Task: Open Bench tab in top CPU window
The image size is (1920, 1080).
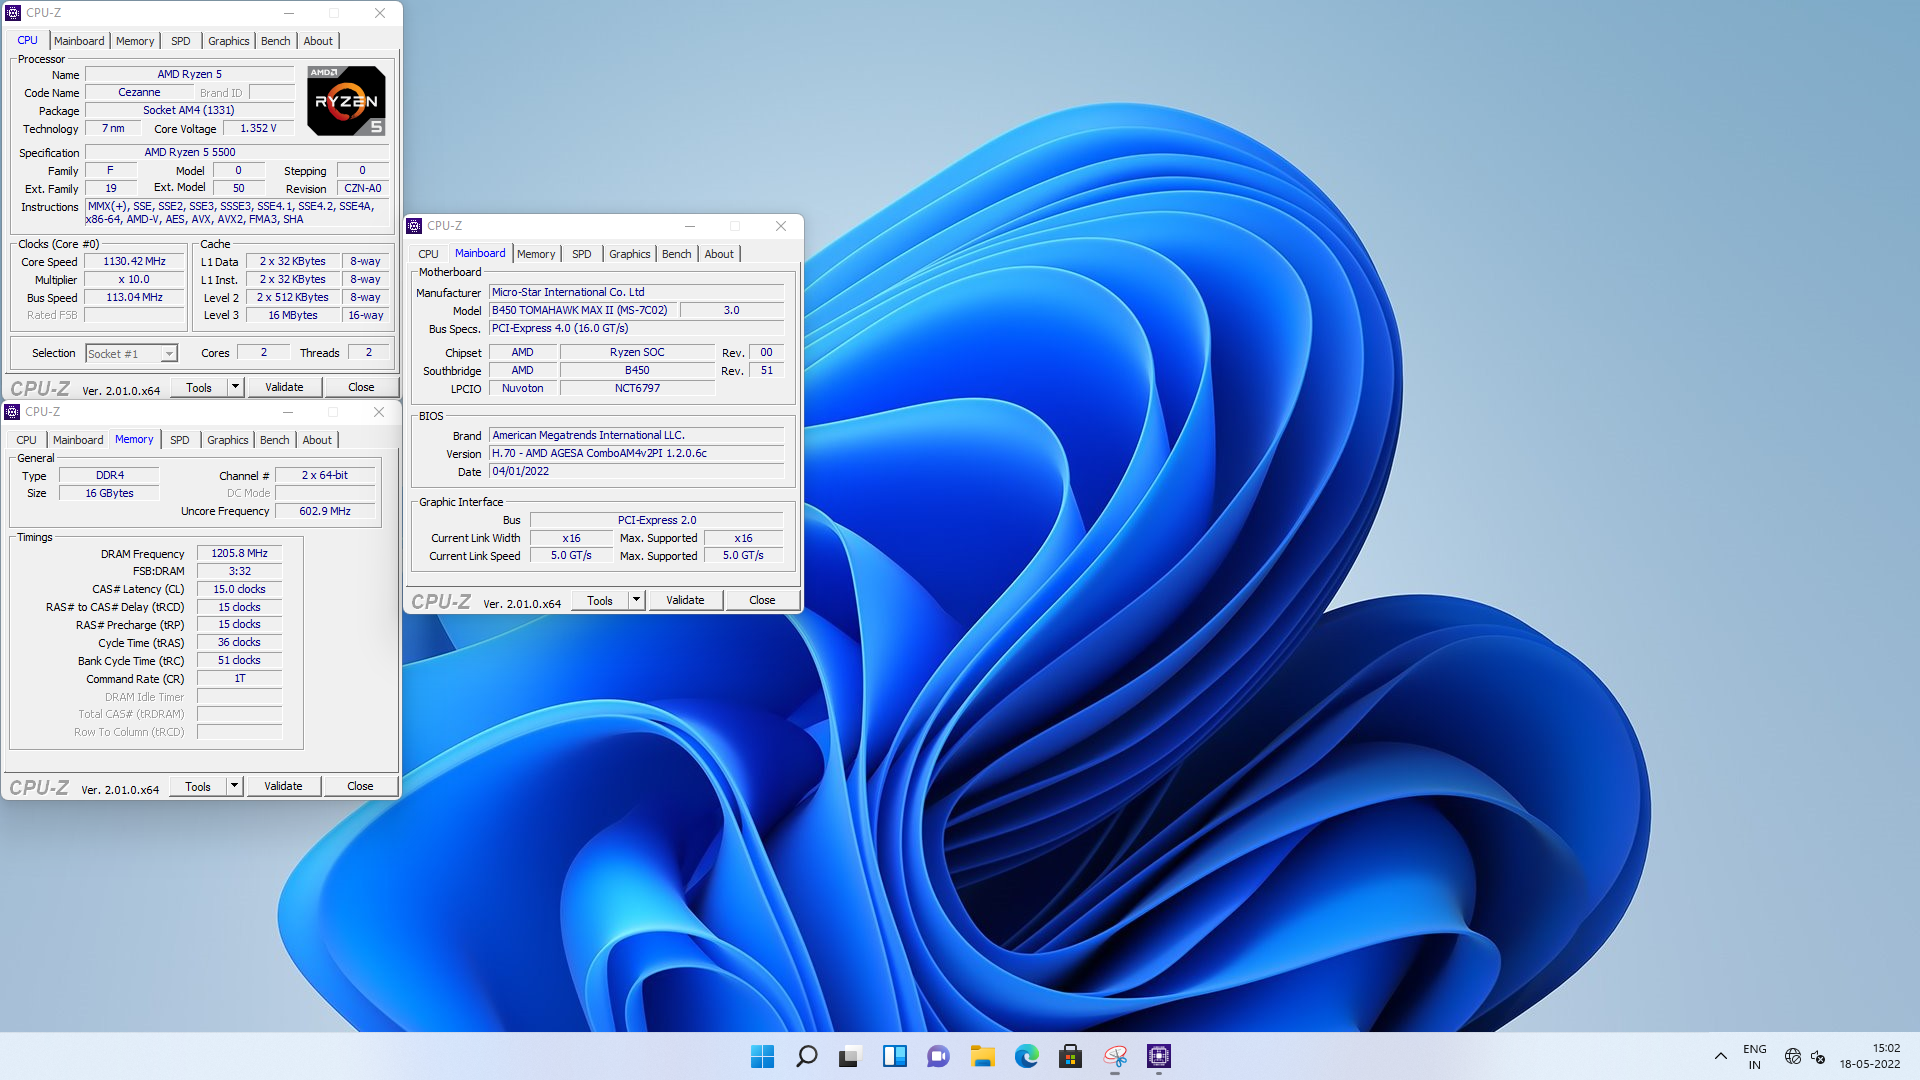Action: [276, 41]
